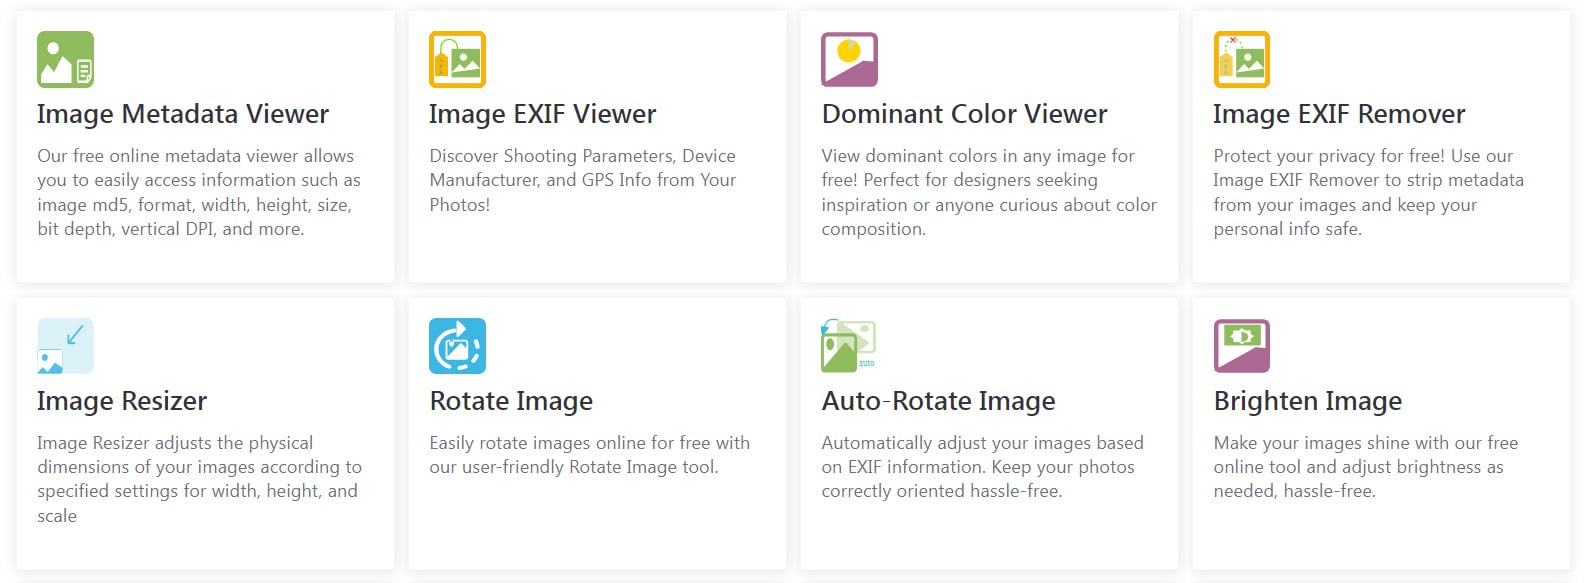Viewport: 1587px width, 583px height.
Task: Click the description about EXIF-based automatic orientation
Action: 981,466
